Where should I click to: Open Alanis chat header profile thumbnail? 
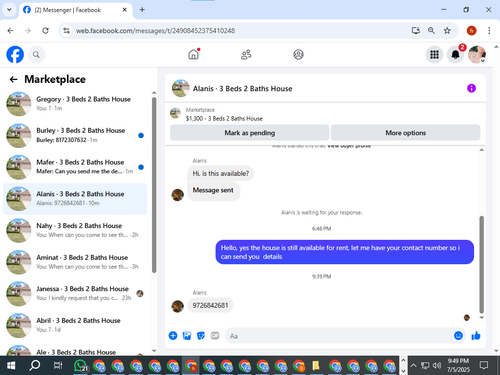click(x=181, y=88)
